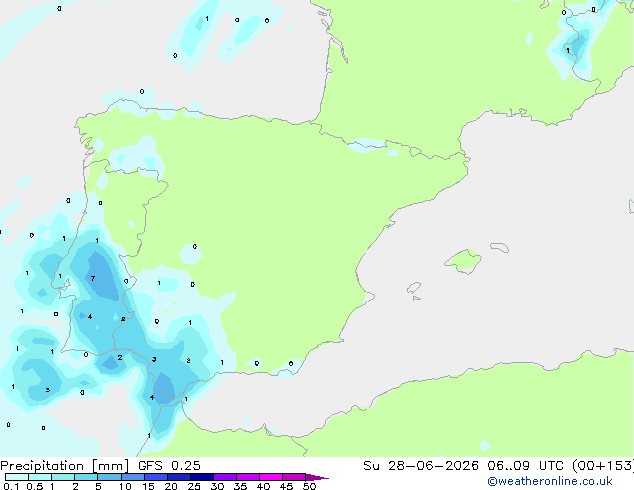Choose the 15–20 mm legend swatch
This screenshot has width=634, height=490.
155,477
